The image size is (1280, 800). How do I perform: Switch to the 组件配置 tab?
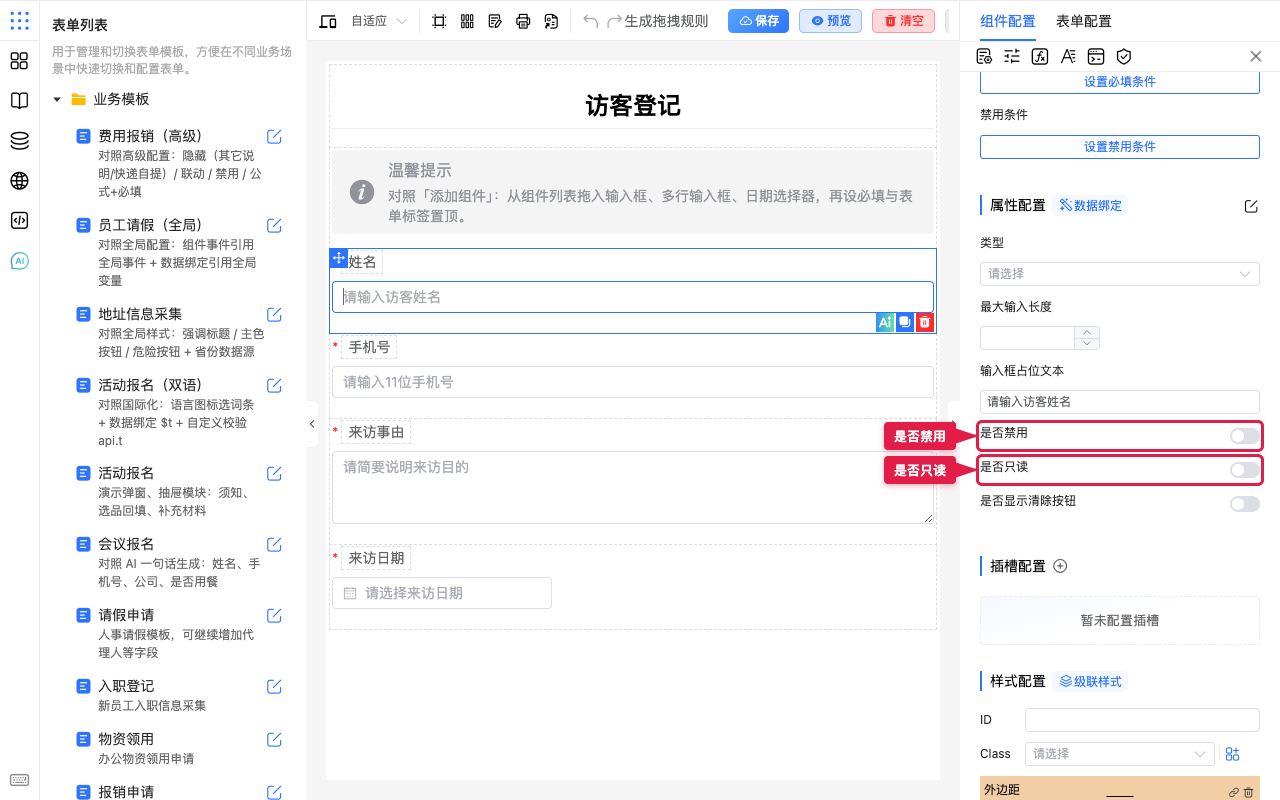[1008, 21]
